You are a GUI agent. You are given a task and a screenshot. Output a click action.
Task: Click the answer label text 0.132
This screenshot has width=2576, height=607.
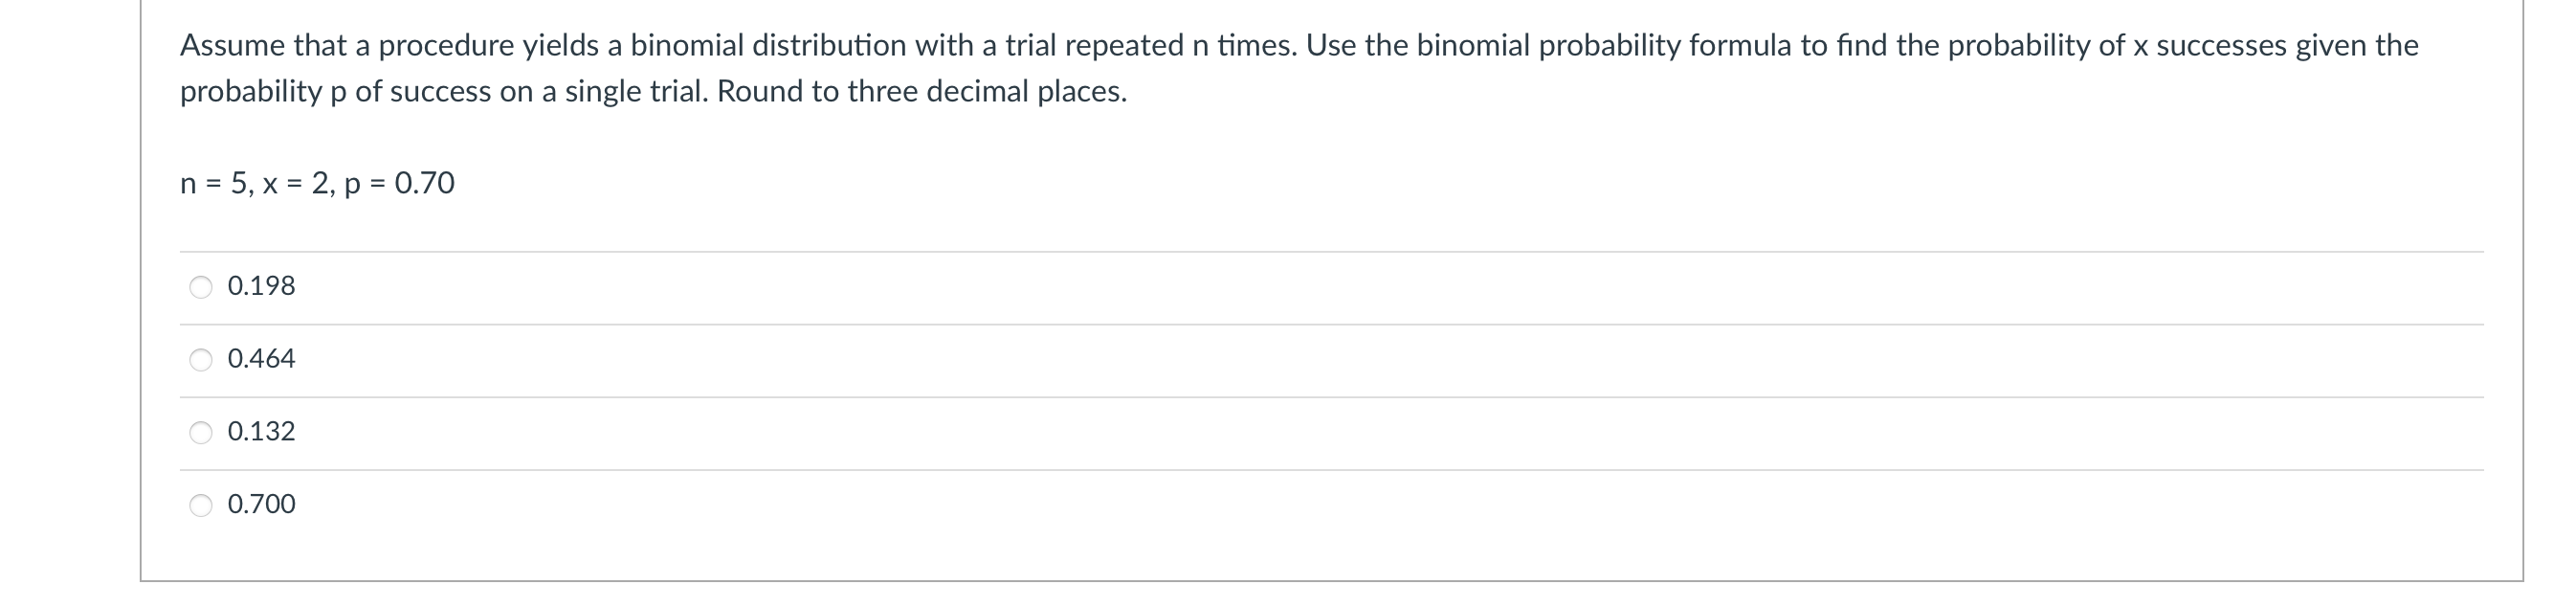pyautogui.click(x=262, y=431)
